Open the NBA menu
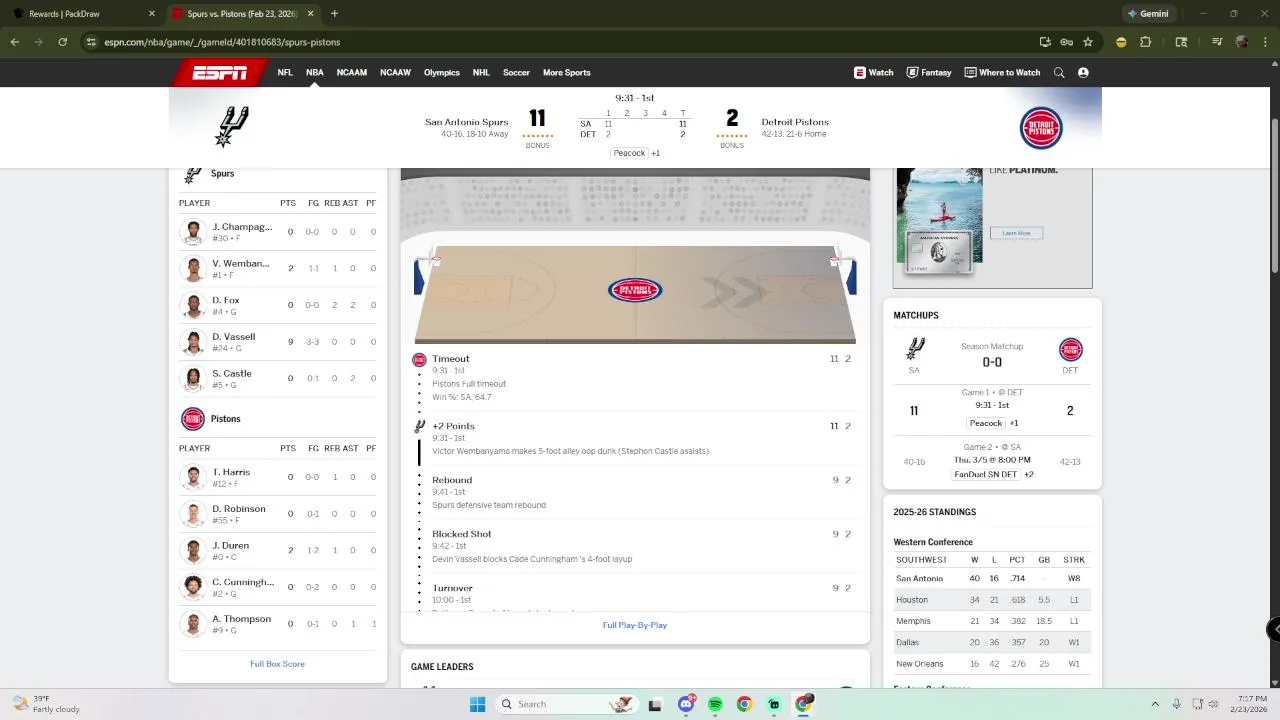Image resolution: width=1280 pixels, height=720 pixels. point(315,73)
